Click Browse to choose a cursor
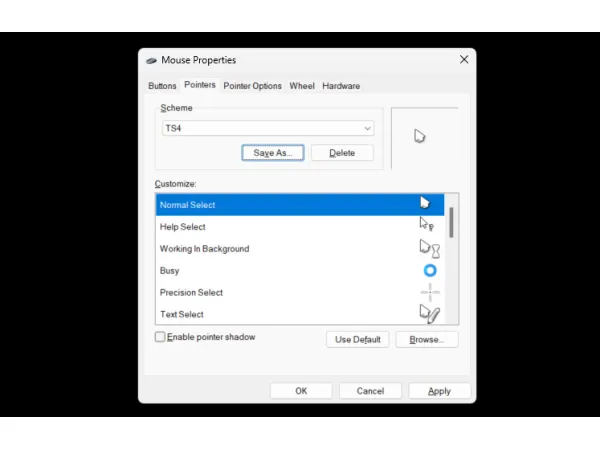This screenshot has width=600, height=450. (x=427, y=339)
